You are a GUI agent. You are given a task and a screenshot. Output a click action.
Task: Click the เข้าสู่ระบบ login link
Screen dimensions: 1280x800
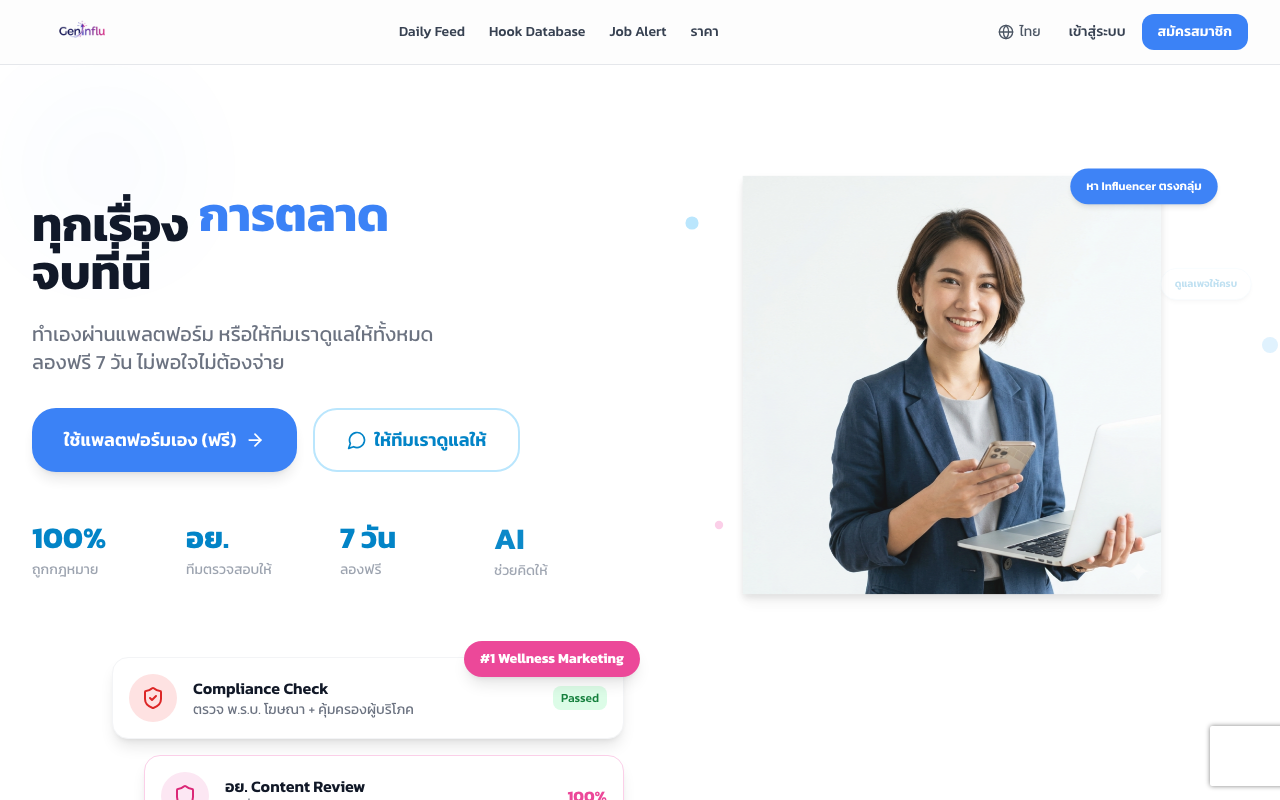click(1097, 32)
